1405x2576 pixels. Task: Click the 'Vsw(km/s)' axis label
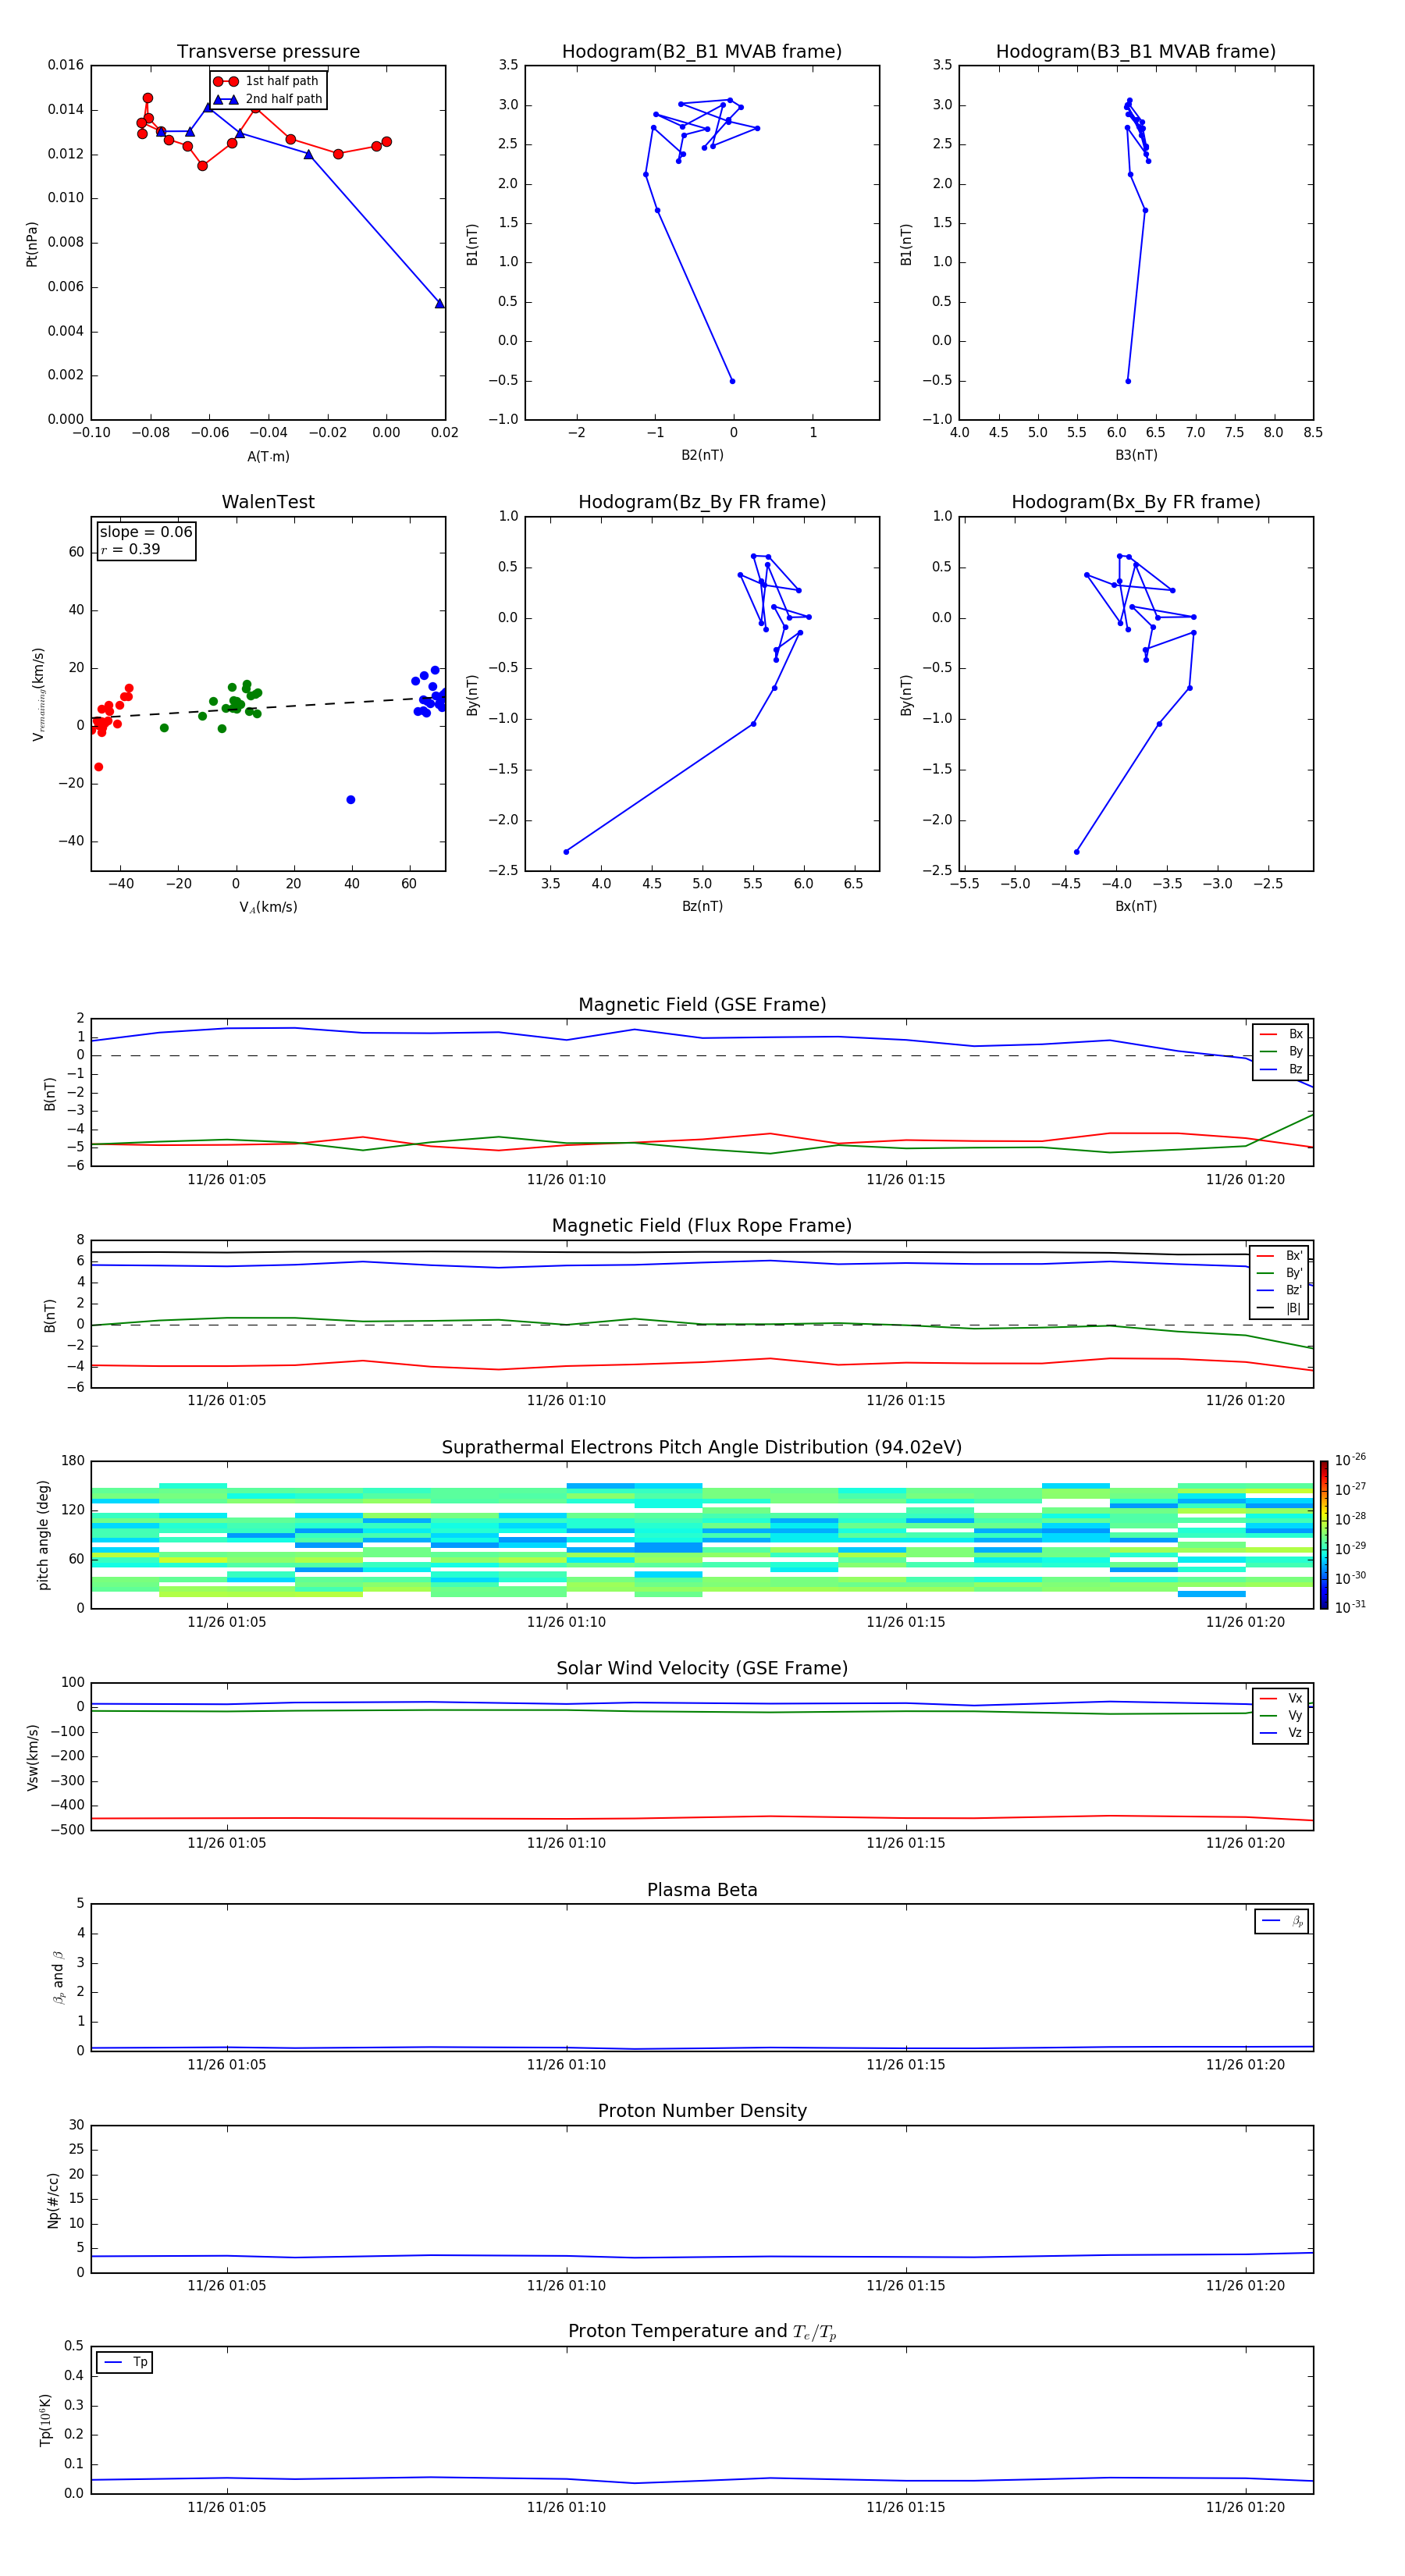pos(32,1757)
